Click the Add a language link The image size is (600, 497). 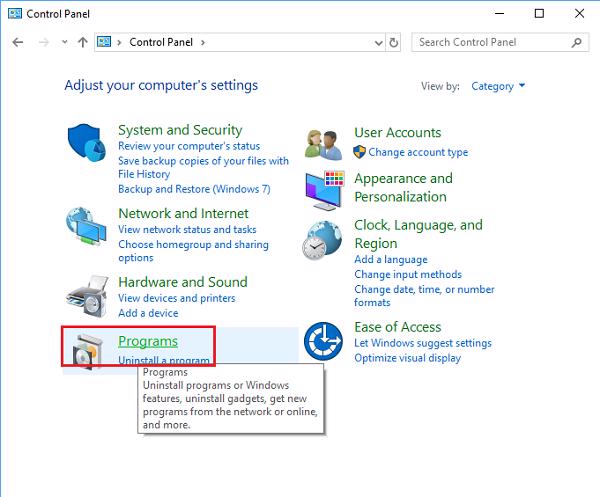click(391, 259)
